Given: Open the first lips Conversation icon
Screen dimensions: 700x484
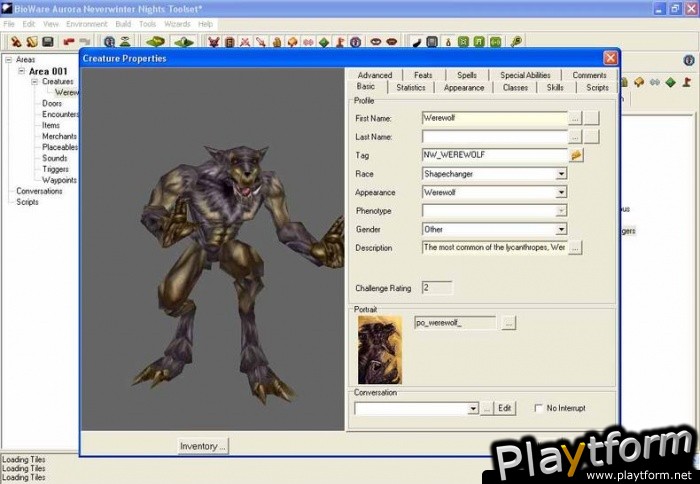Looking at the screenshot, I should [376, 42].
